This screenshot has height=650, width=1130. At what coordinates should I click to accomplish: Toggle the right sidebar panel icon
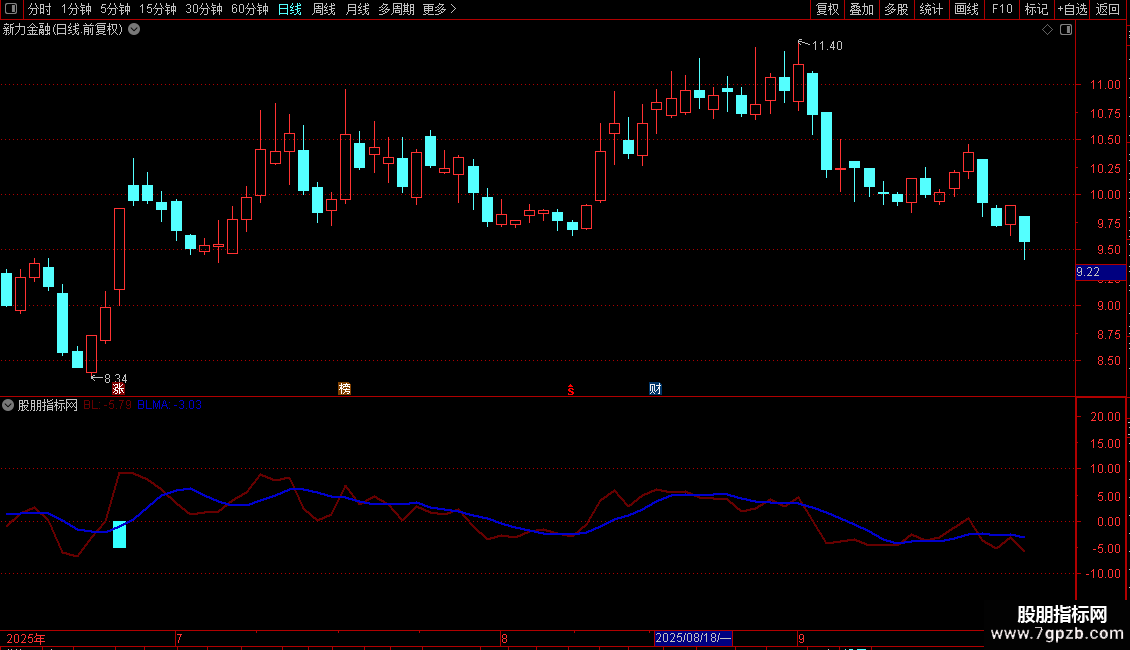pyautogui.click(x=1066, y=30)
